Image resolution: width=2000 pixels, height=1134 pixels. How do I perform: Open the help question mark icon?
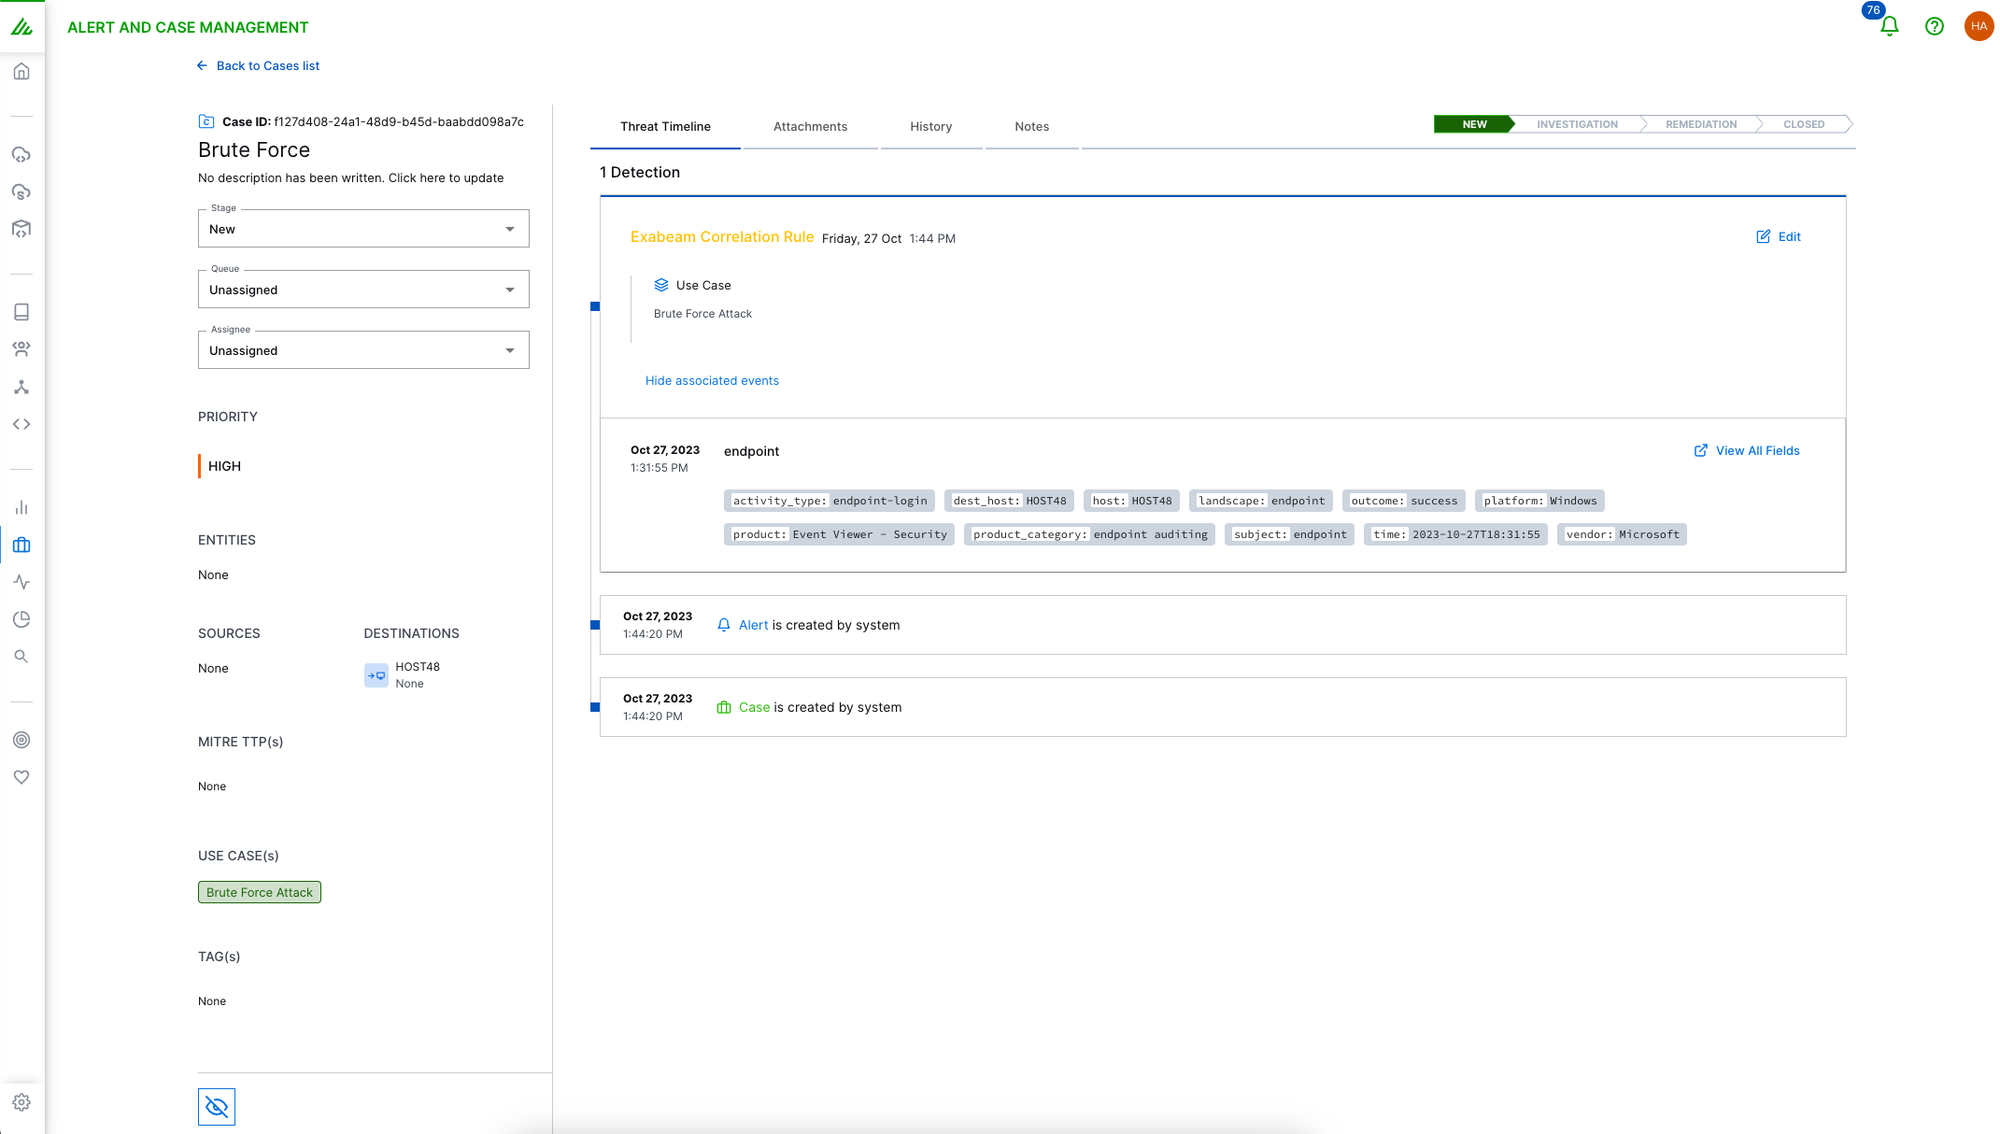click(x=1934, y=27)
